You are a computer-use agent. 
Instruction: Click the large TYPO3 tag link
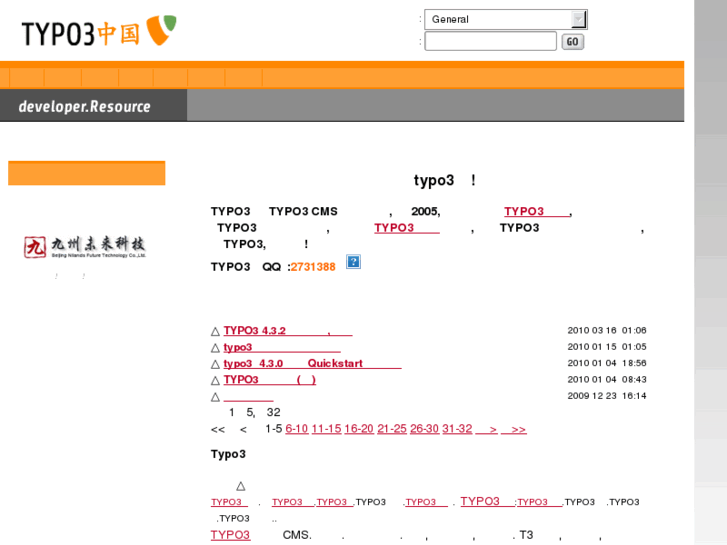487,501
